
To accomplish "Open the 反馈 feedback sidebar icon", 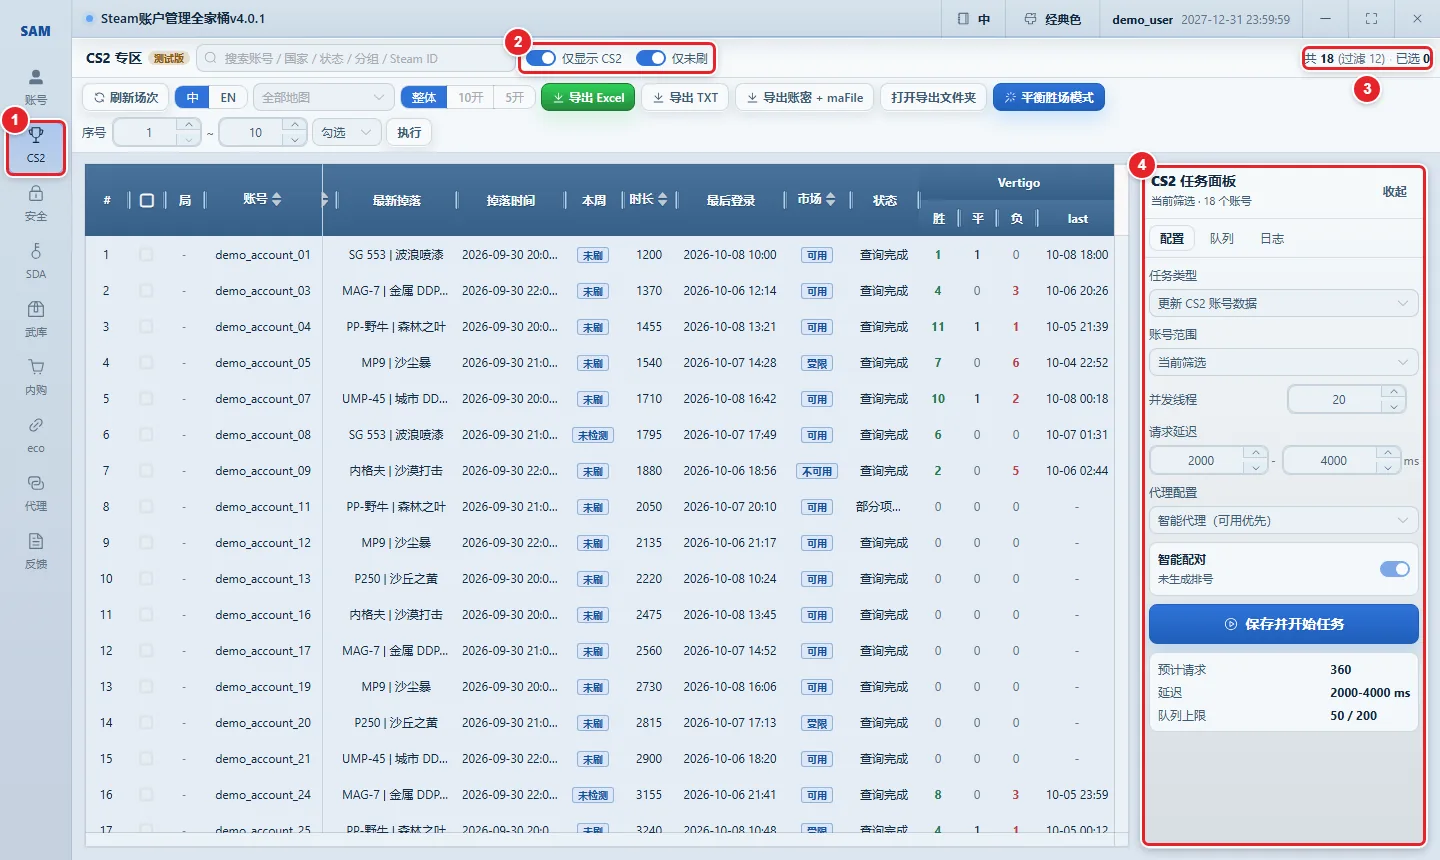I will 36,551.
